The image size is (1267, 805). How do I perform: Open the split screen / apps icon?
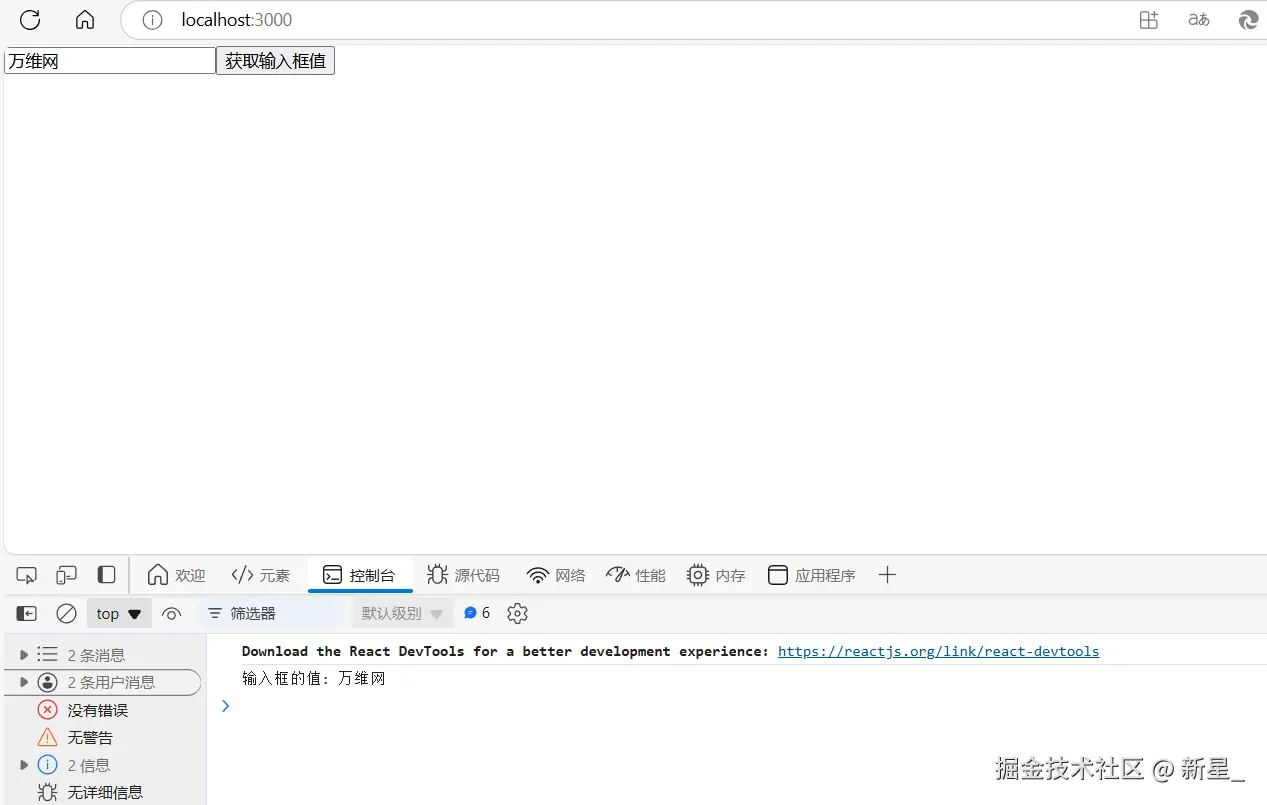click(1148, 20)
